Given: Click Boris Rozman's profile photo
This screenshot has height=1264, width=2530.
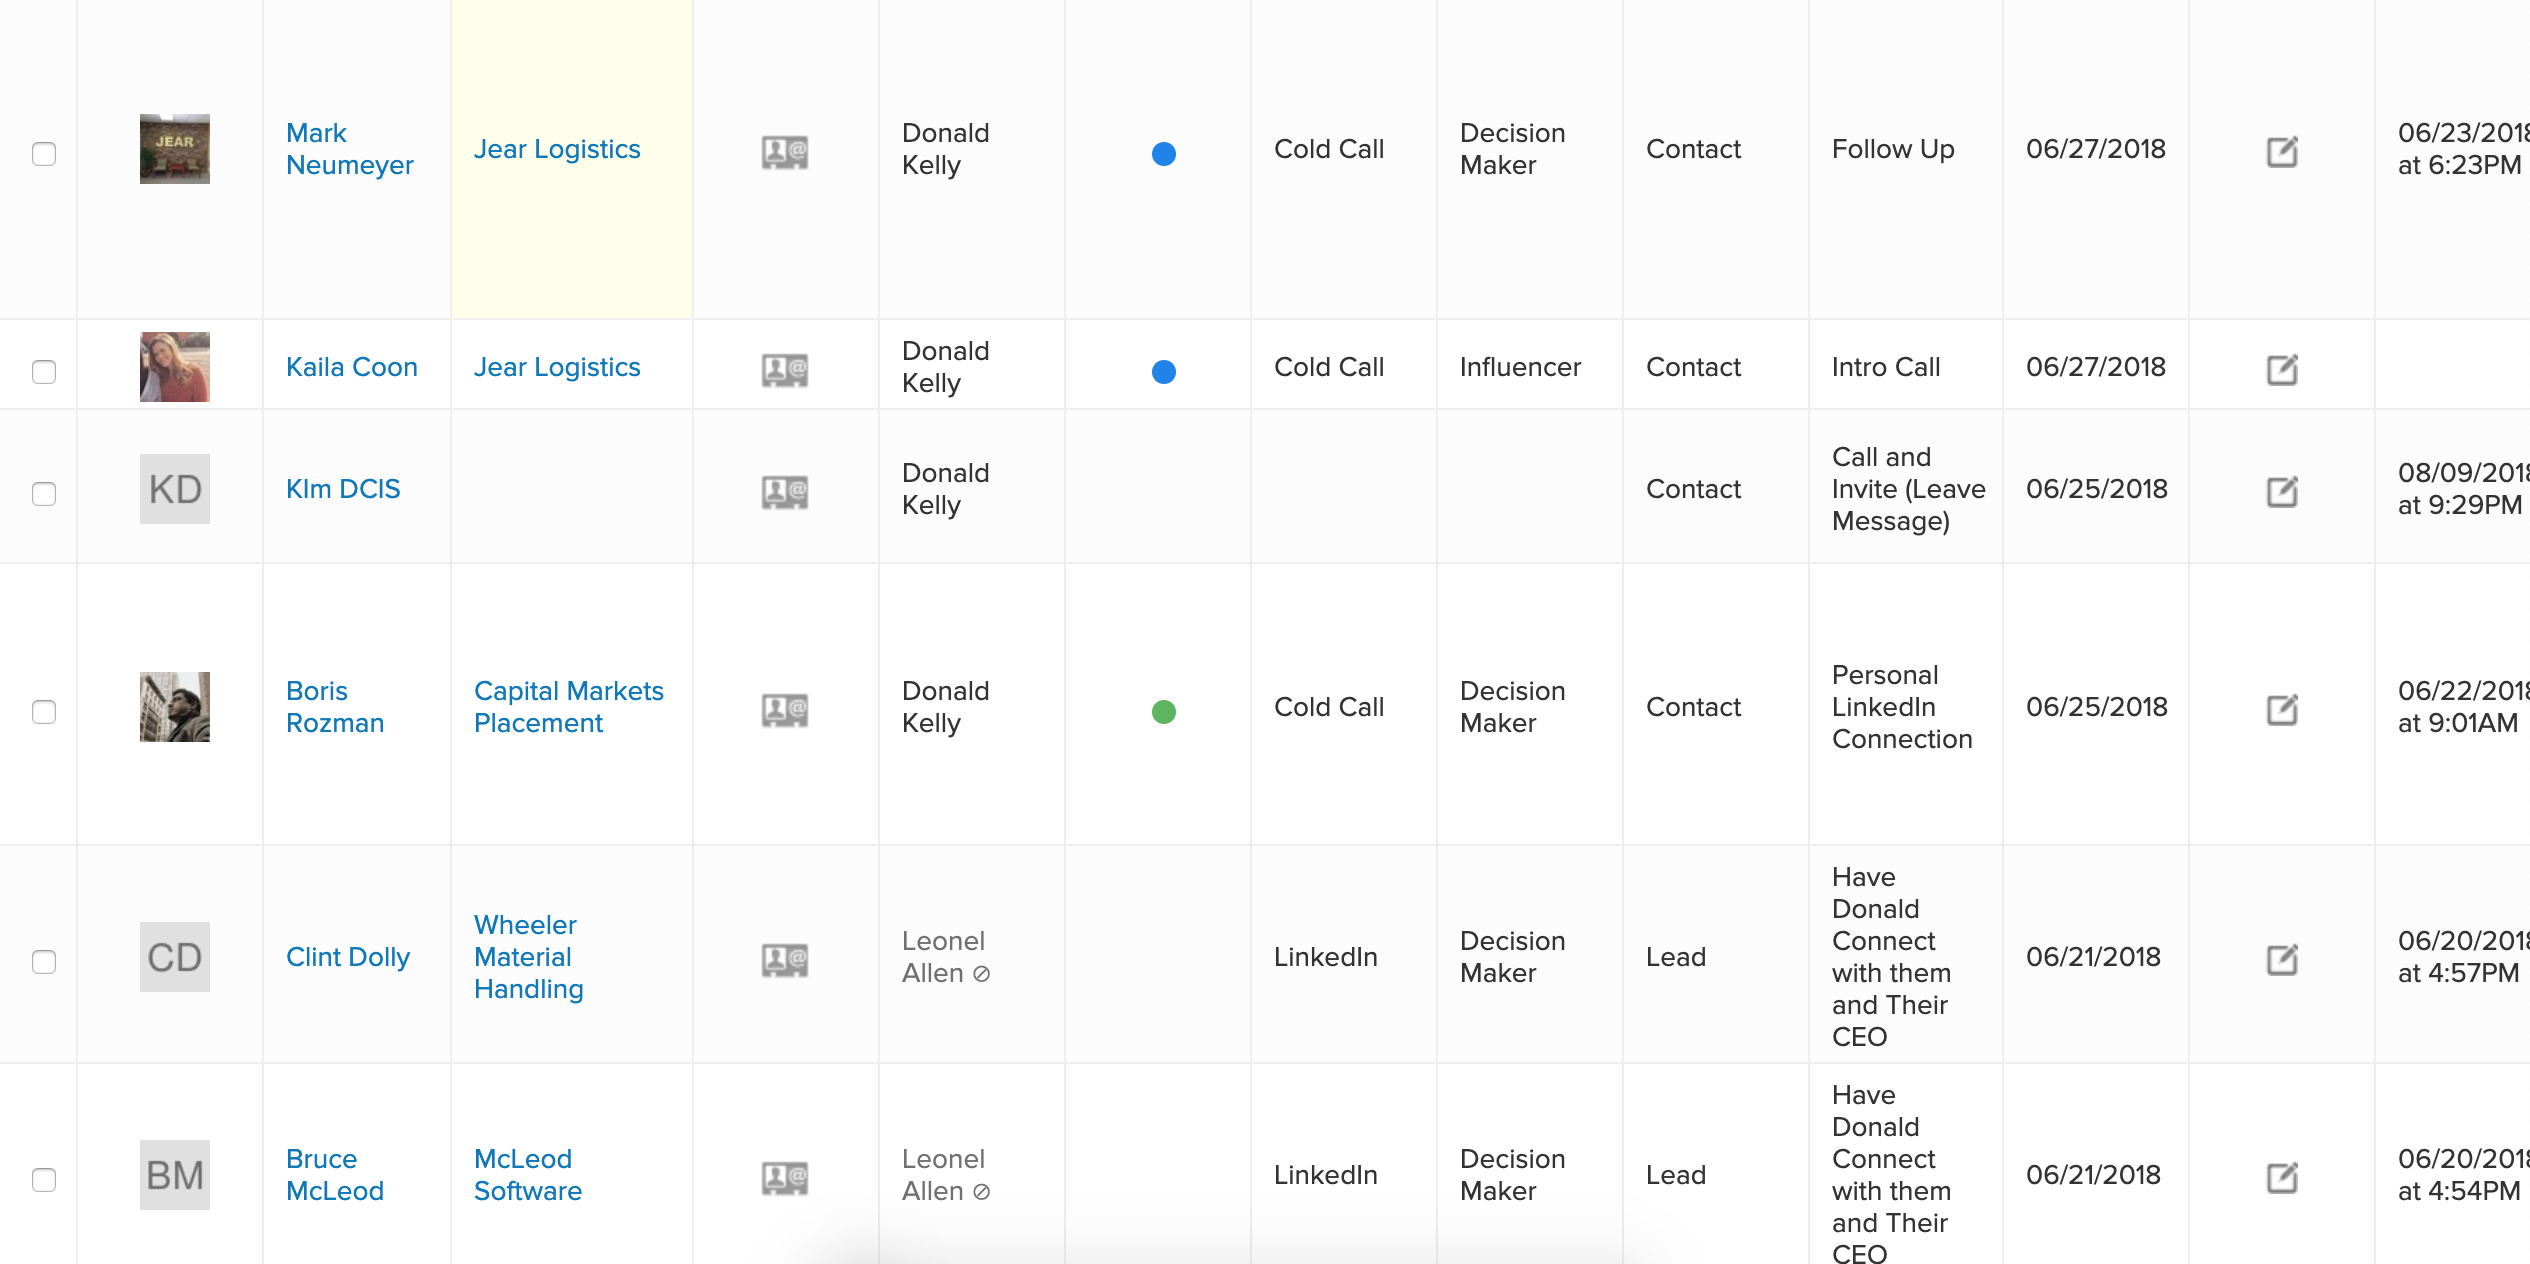Looking at the screenshot, I should pyautogui.click(x=175, y=707).
